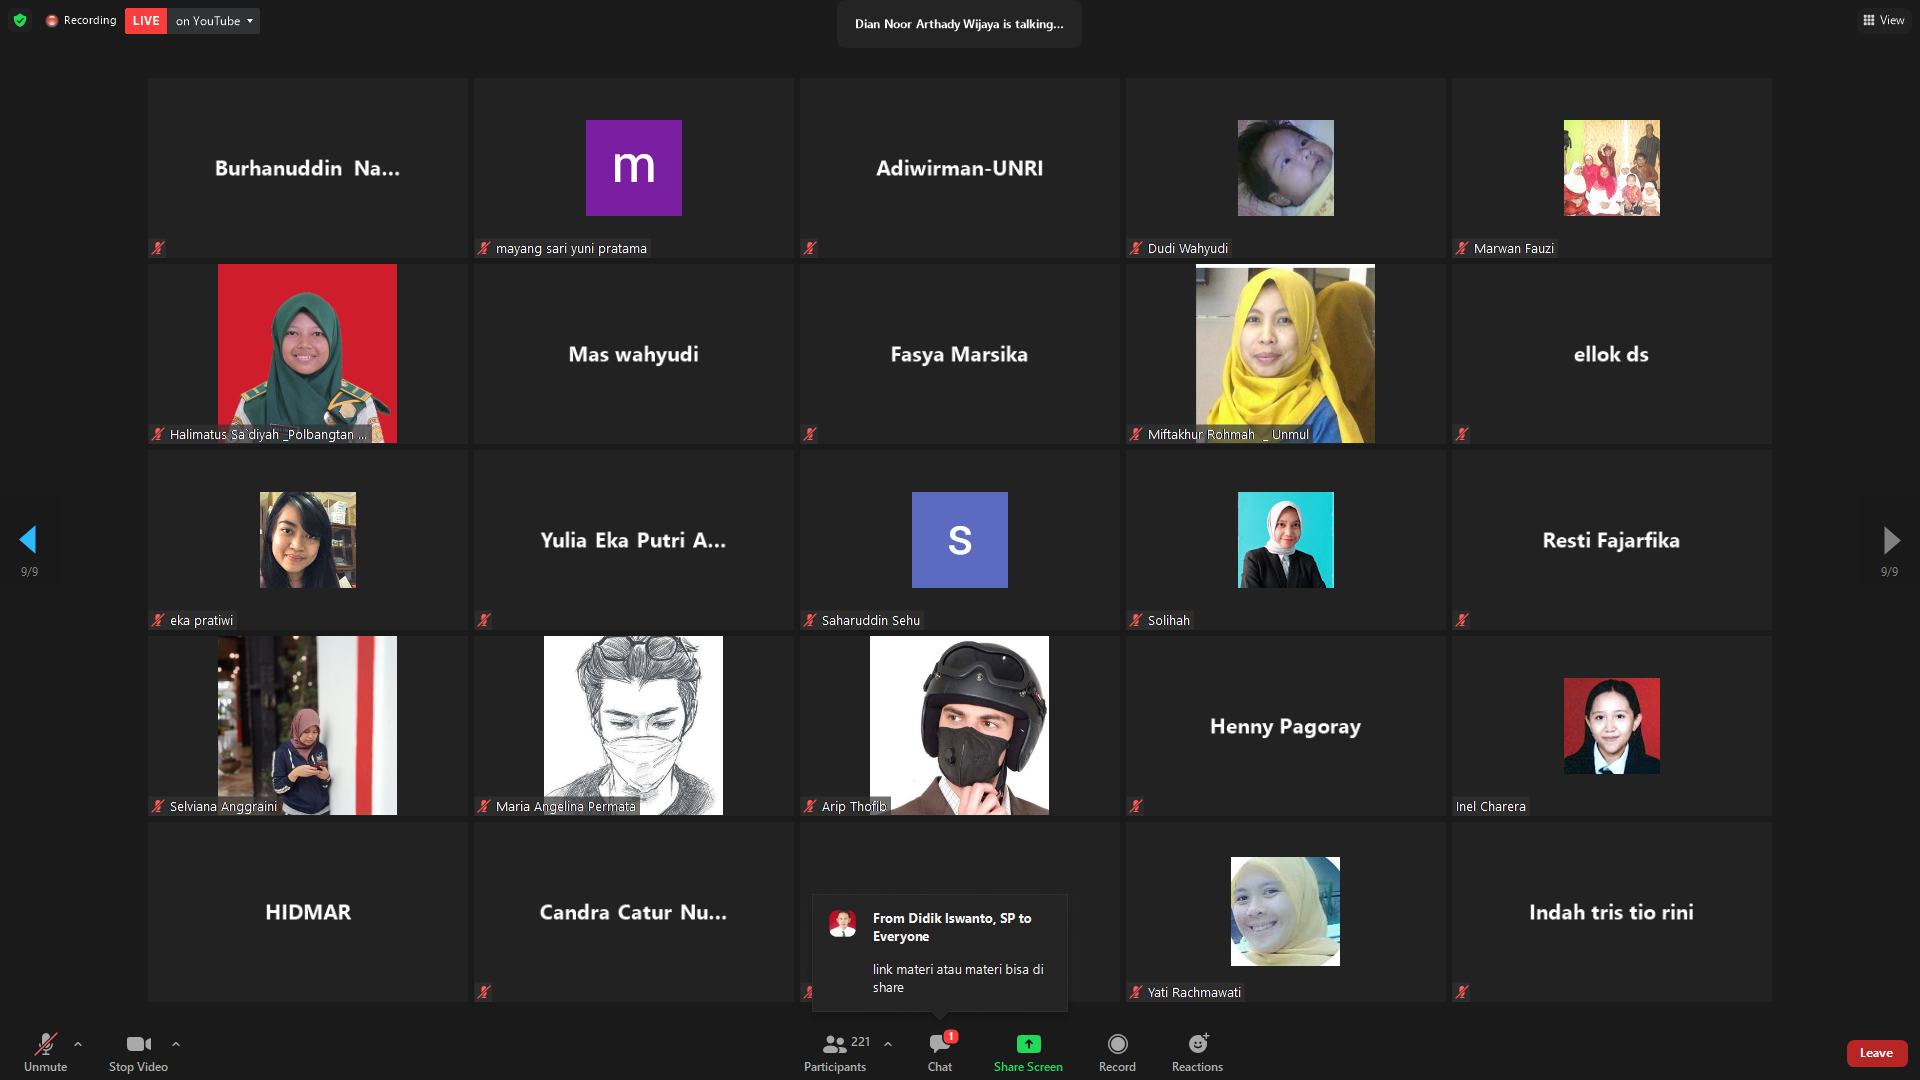This screenshot has height=1080, width=1920.
Task: Click muted mic icon on Yulia Eka Putri tile
Action: 484,620
